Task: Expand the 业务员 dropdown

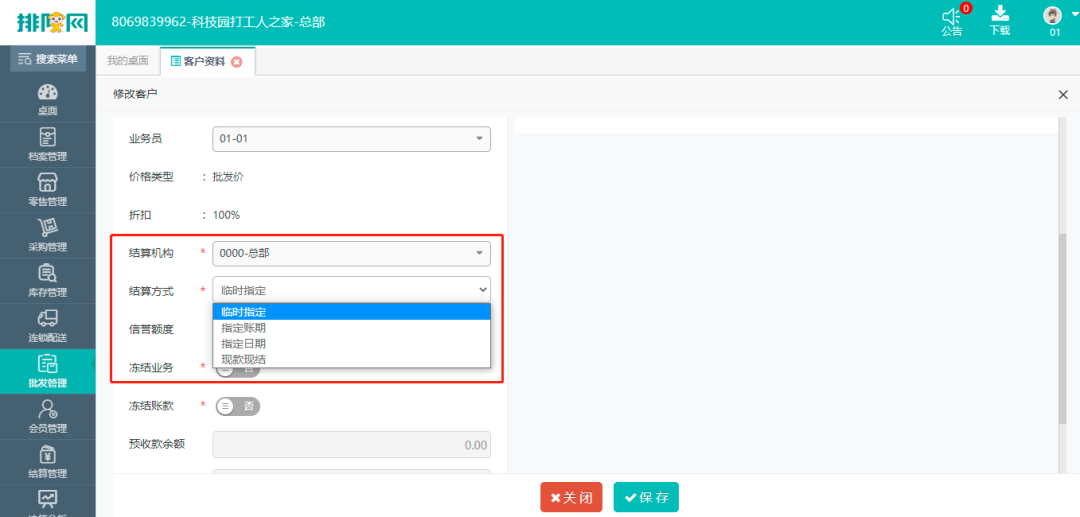Action: (351, 139)
